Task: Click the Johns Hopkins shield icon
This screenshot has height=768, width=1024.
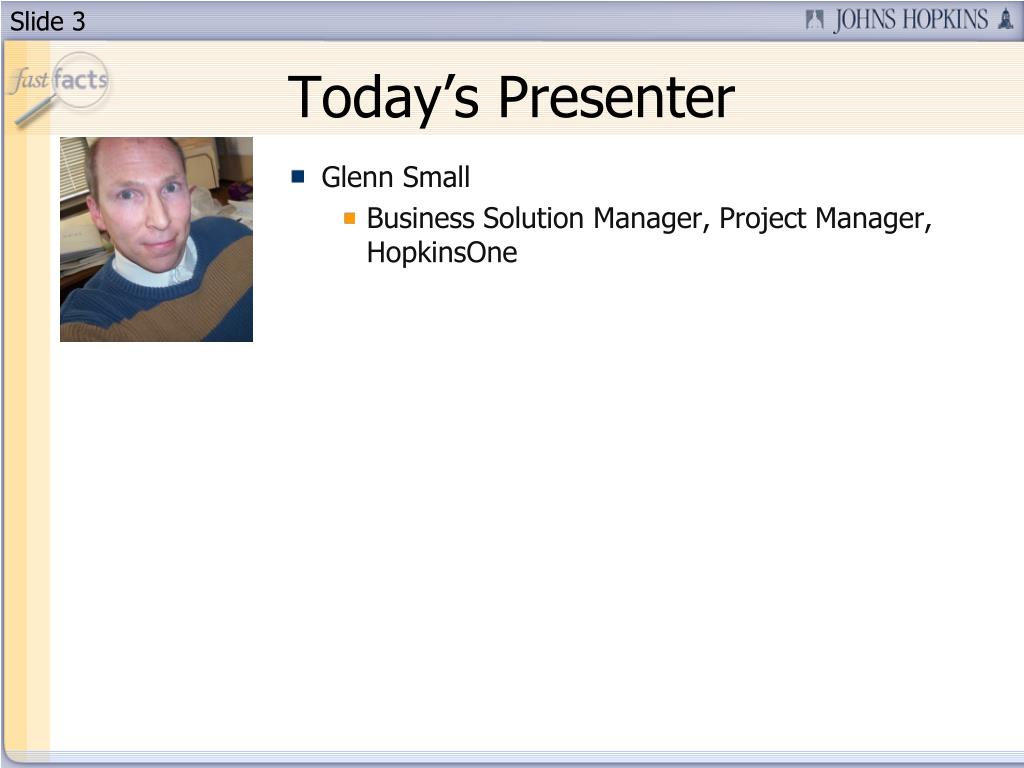Action: pyautogui.click(x=814, y=20)
